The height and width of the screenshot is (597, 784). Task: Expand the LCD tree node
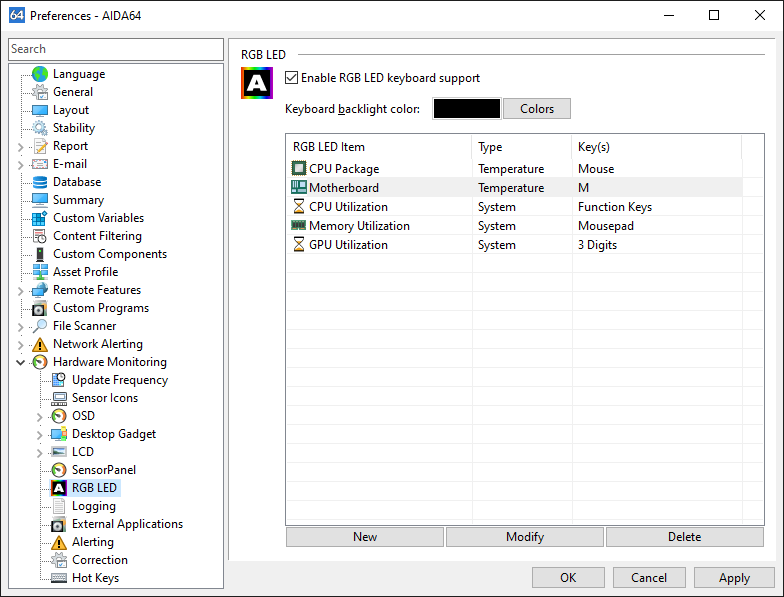point(40,453)
